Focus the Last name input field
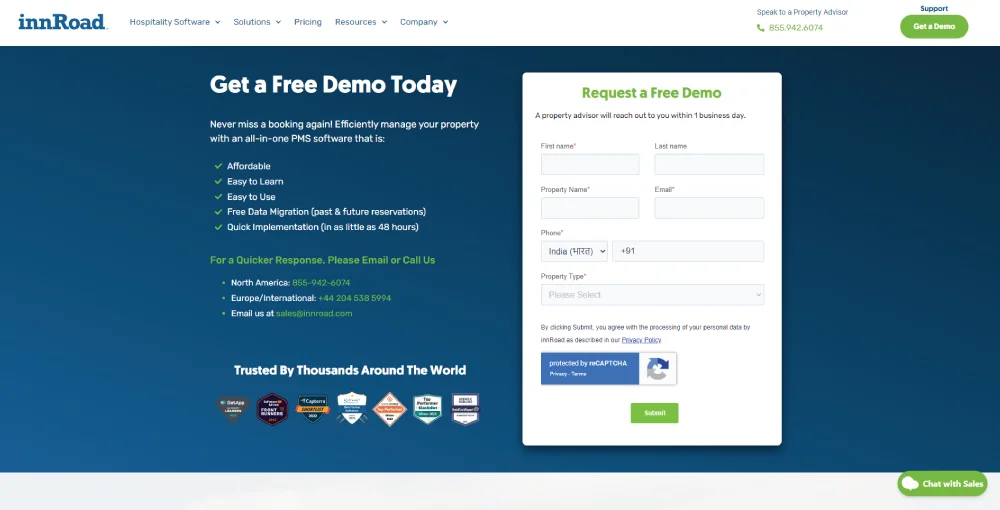Screen dimensions: 1000x510 709,164
